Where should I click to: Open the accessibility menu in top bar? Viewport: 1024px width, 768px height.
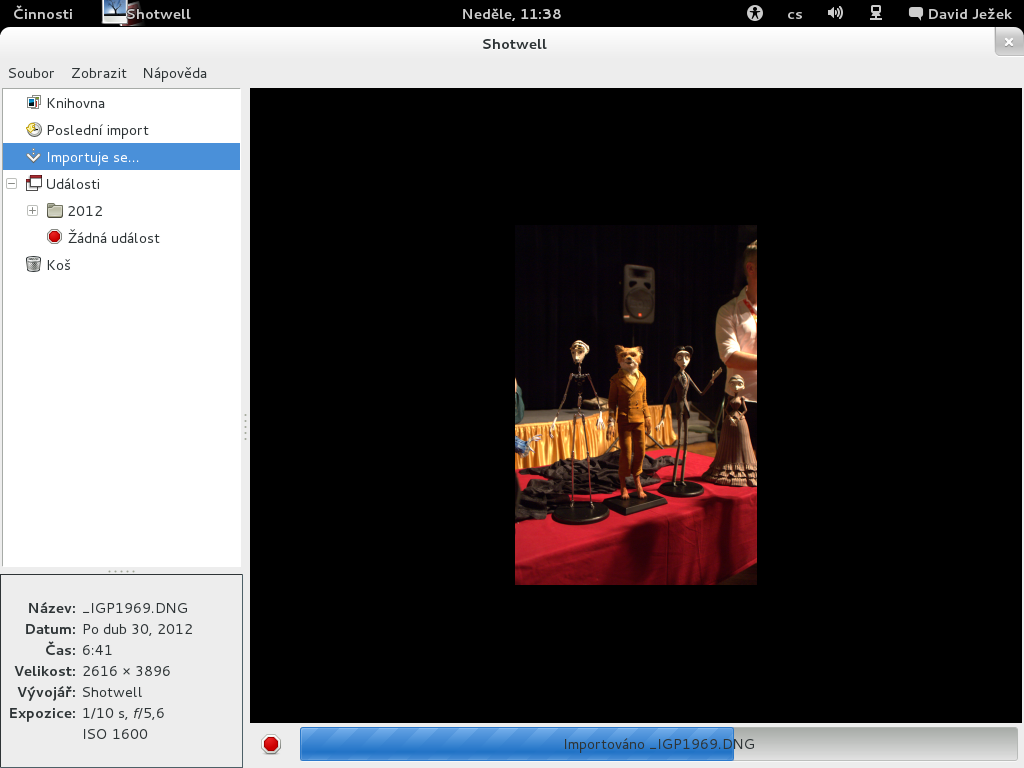point(755,13)
